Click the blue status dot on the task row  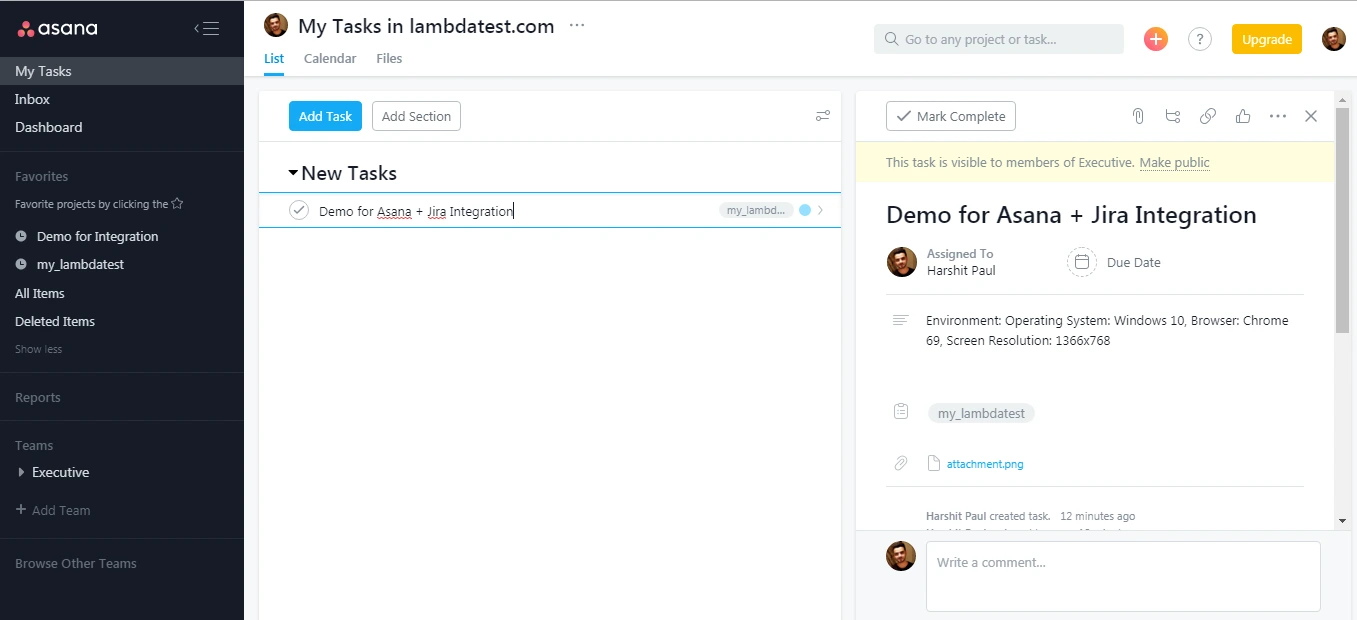805,210
